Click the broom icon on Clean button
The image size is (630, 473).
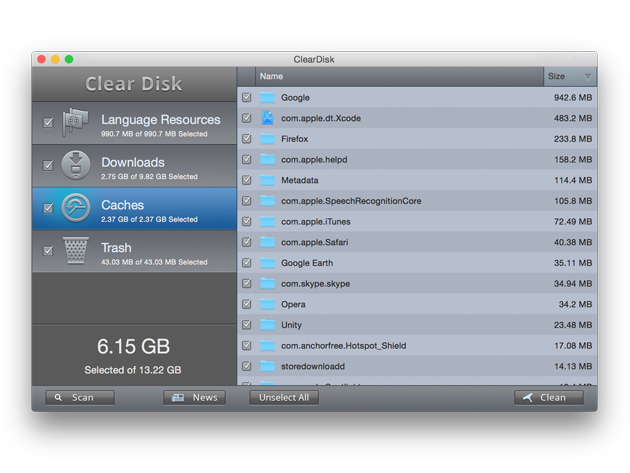pyautogui.click(x=528, y=397)
